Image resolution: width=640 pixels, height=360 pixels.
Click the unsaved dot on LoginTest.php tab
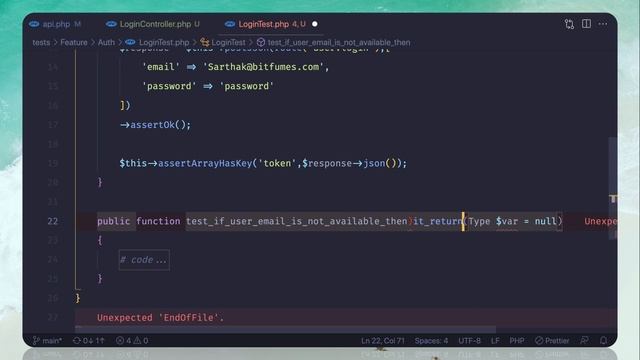(x=315, y=24)
